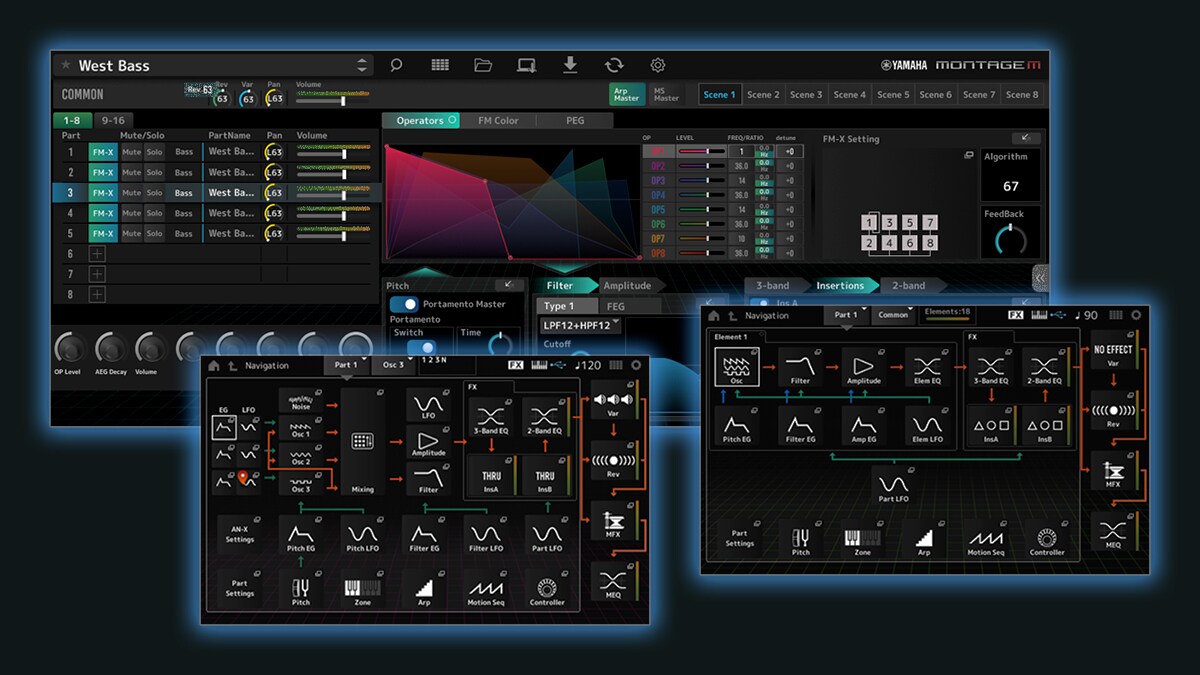Click the Arp Master button
The width and height of the screenshot is (1200, 675).
tap(627, 95)
